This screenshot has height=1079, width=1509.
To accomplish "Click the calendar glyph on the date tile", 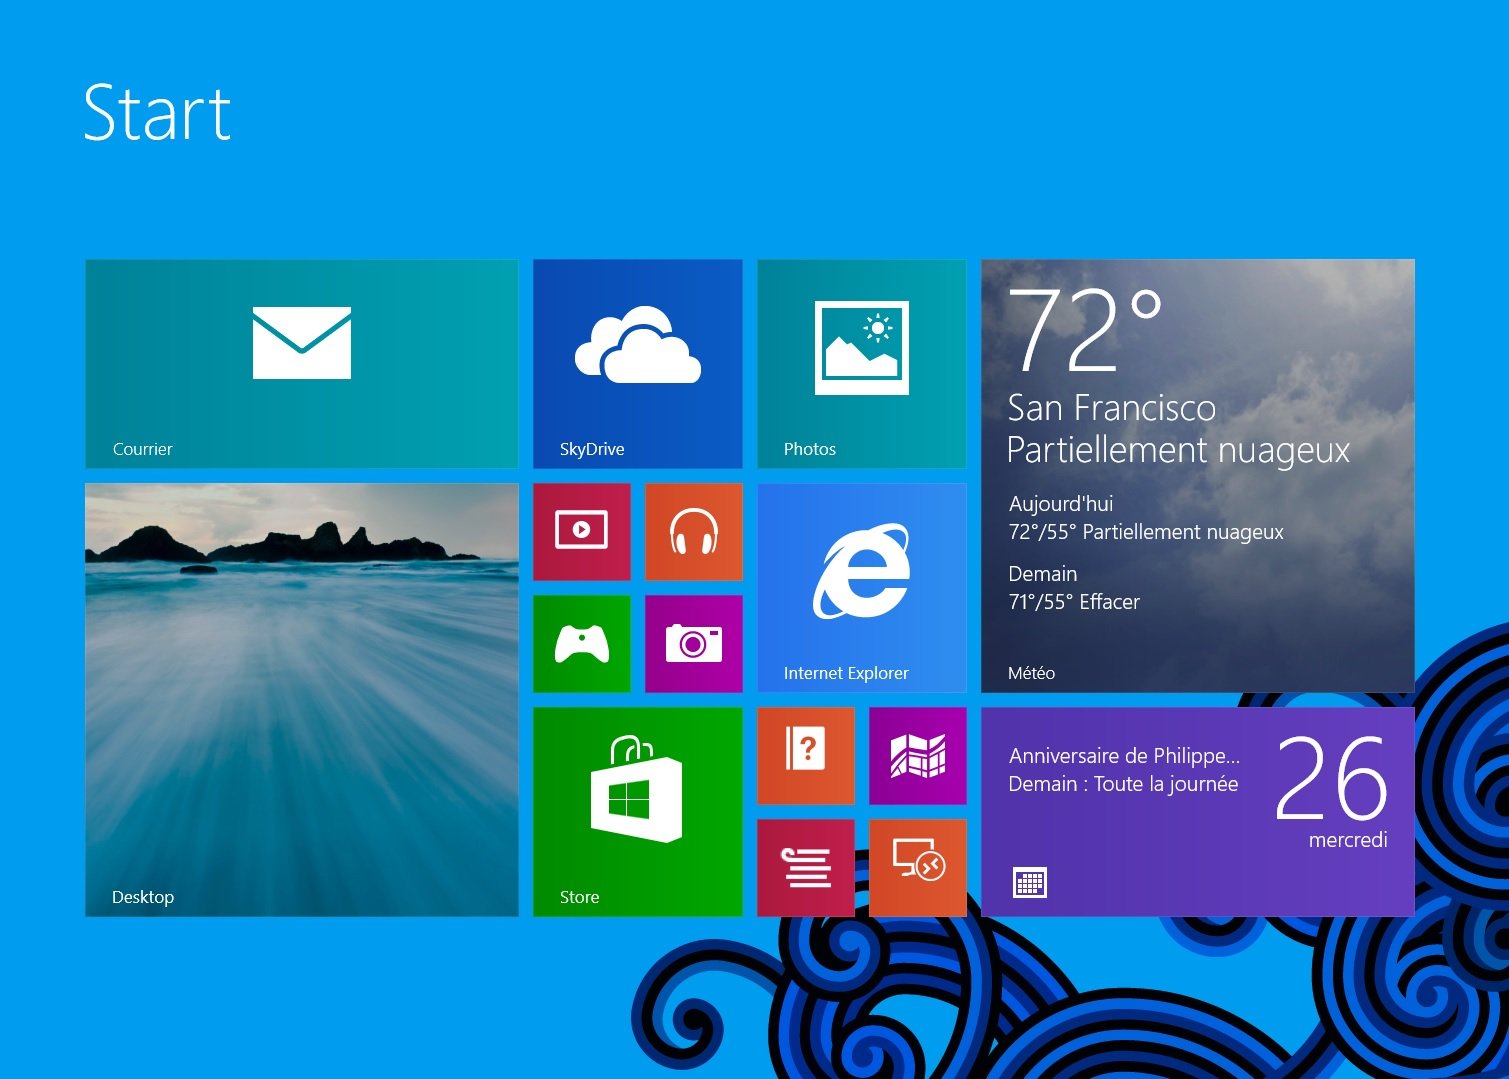I will (x=1029, y=881).
